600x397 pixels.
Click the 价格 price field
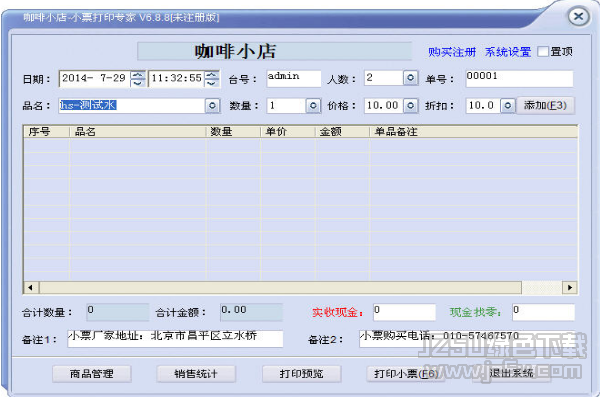(x=383, y=105)
